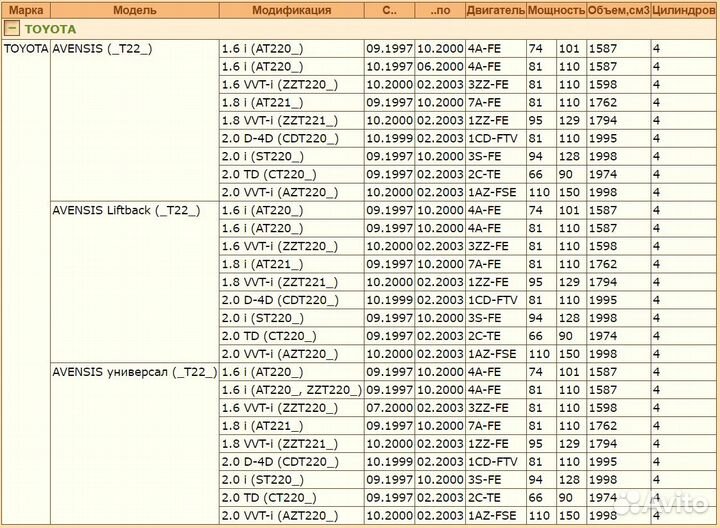Screen dimensions: 720x528
Task: Click the ..по end date column header
Action: (440, 10)
